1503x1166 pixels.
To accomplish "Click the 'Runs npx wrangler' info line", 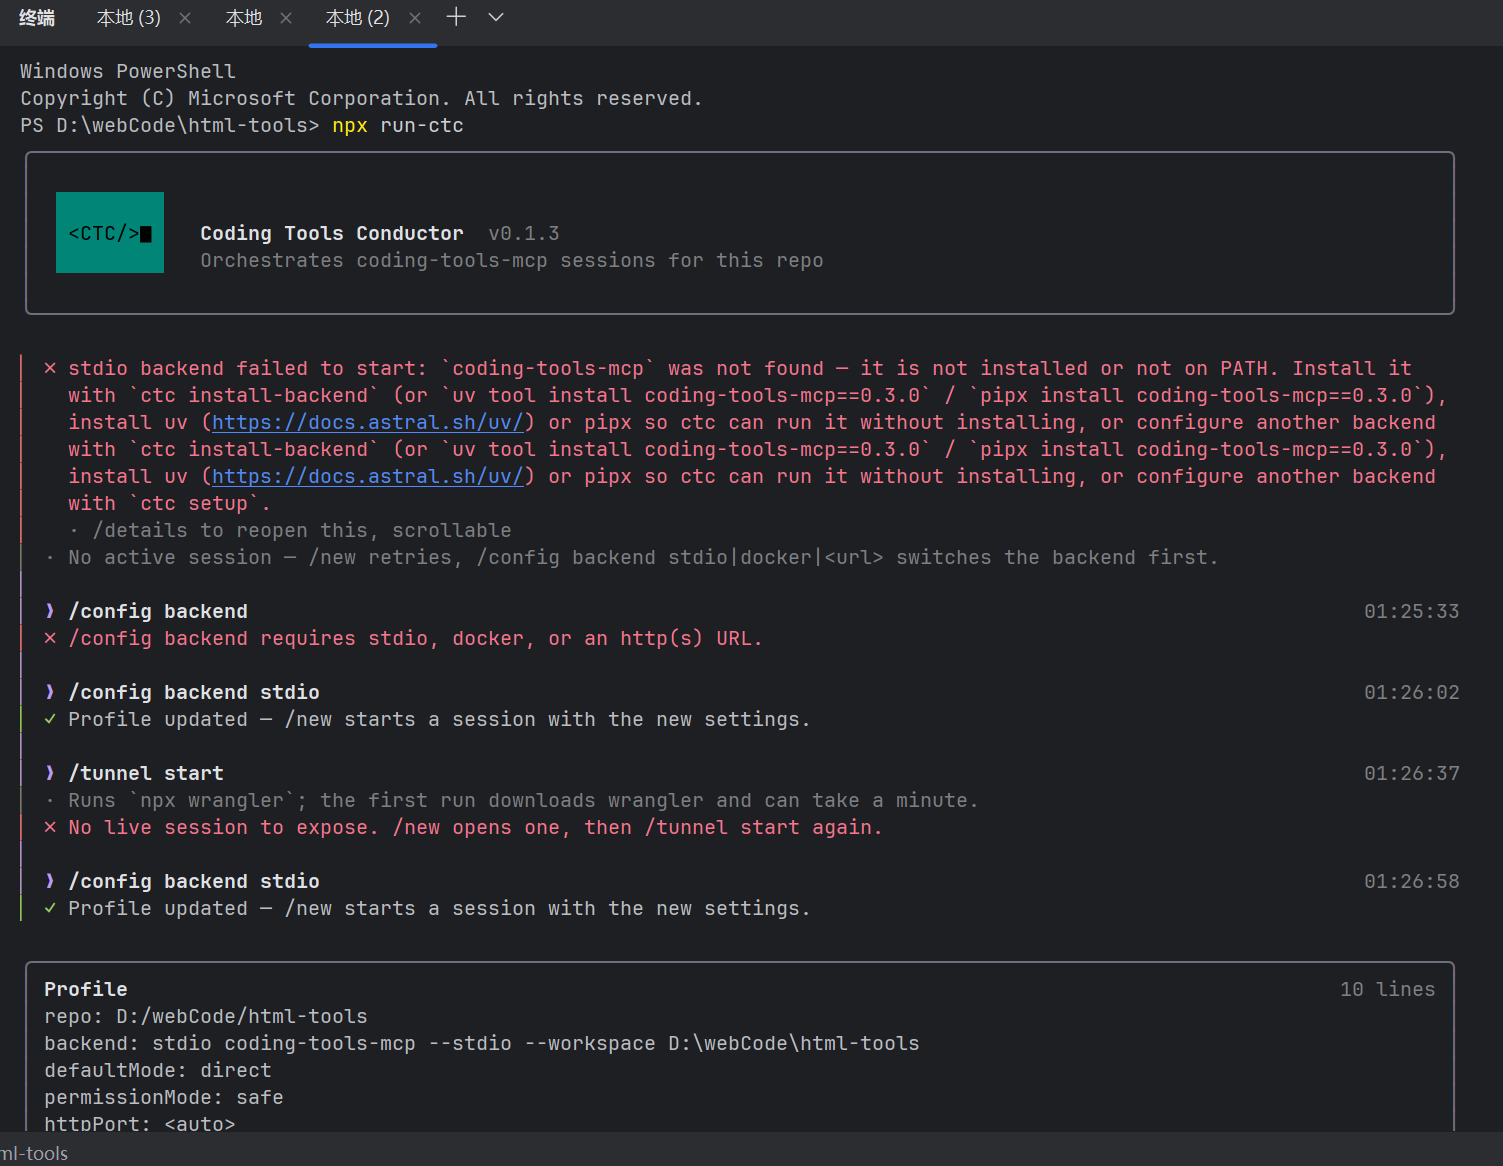I will [524, 800].
